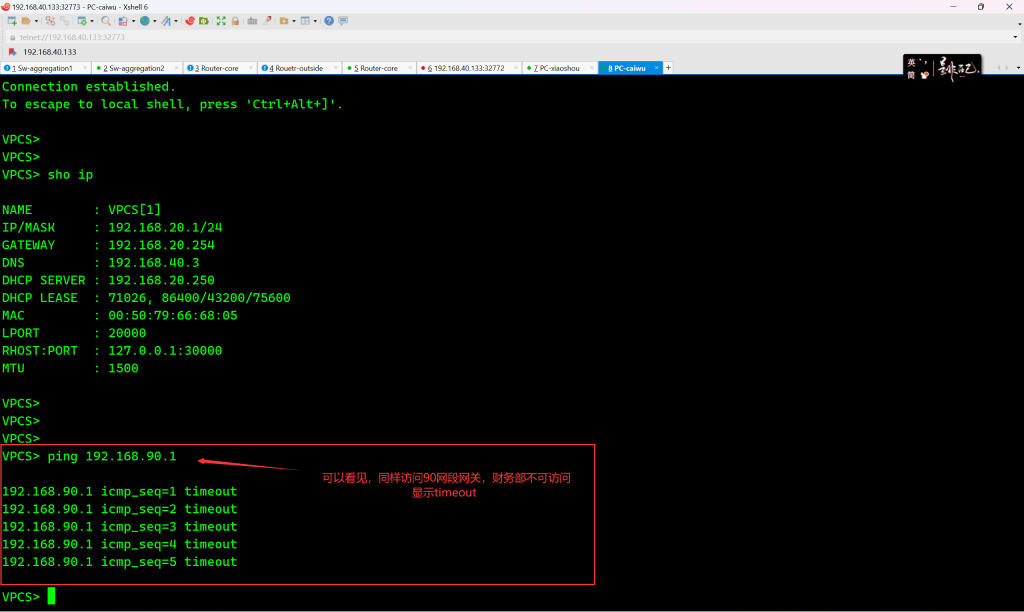This screenshot has width=1024, height=612.
Task: Open the dropdown arrow beside Open Session
Action: [37, 21]
